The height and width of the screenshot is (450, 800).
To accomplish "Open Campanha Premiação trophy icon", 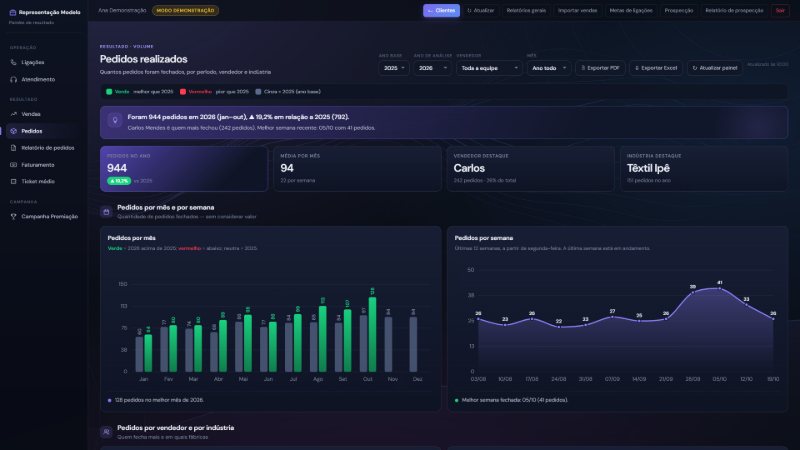I will 13,216.
